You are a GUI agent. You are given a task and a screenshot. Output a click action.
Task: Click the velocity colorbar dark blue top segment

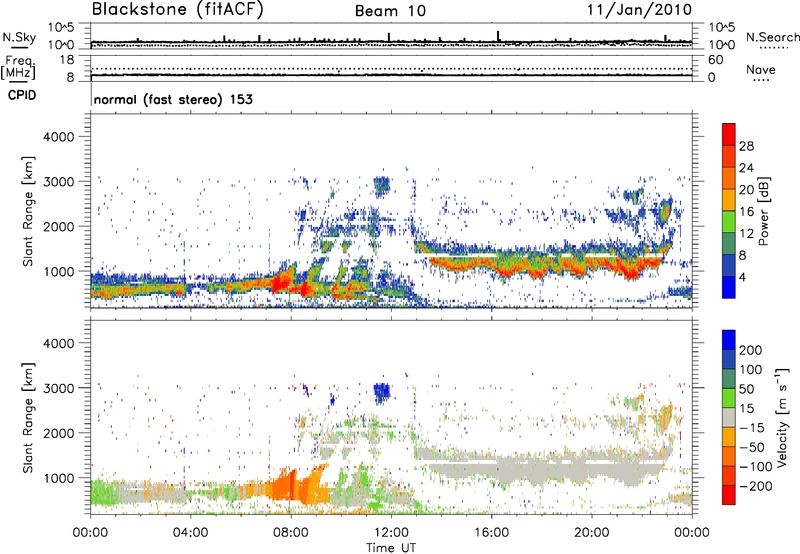pos(729,340)
